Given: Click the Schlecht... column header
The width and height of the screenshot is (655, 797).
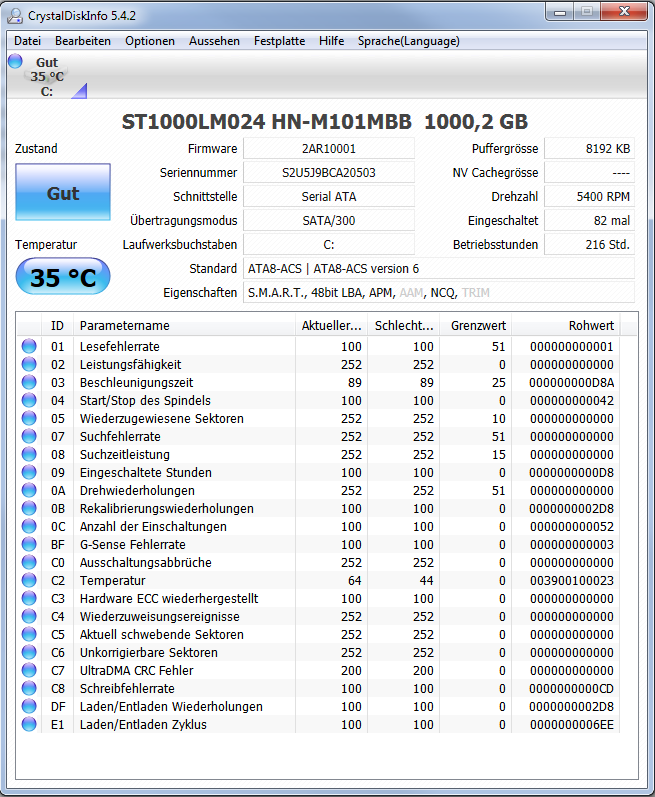Looking at the screenshot, I should tap(403, 325).
